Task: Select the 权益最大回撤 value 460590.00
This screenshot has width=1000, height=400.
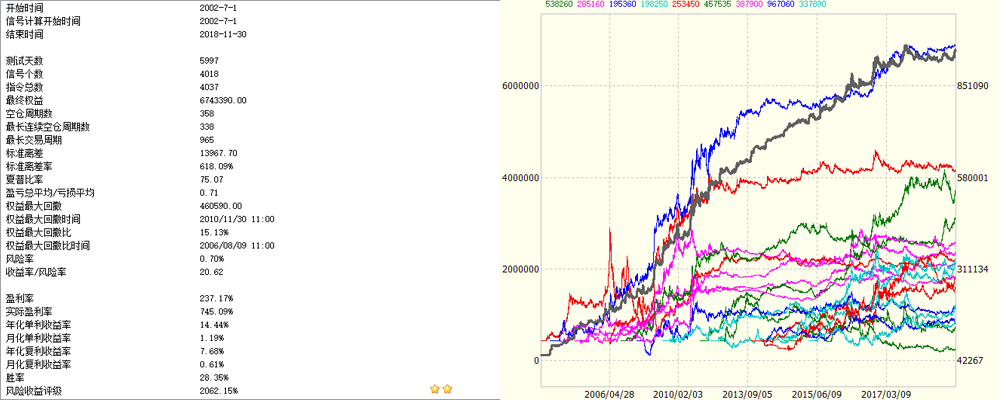Action: pyautogui.click(x=221, y=205)
